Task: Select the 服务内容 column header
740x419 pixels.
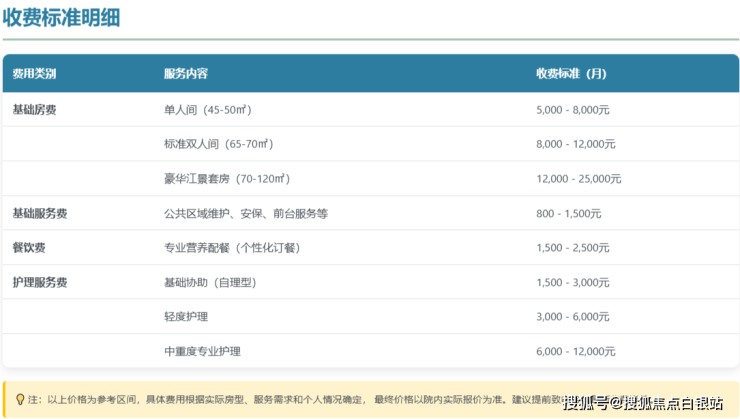Action: pyautogui.click(x=186, y=74)
